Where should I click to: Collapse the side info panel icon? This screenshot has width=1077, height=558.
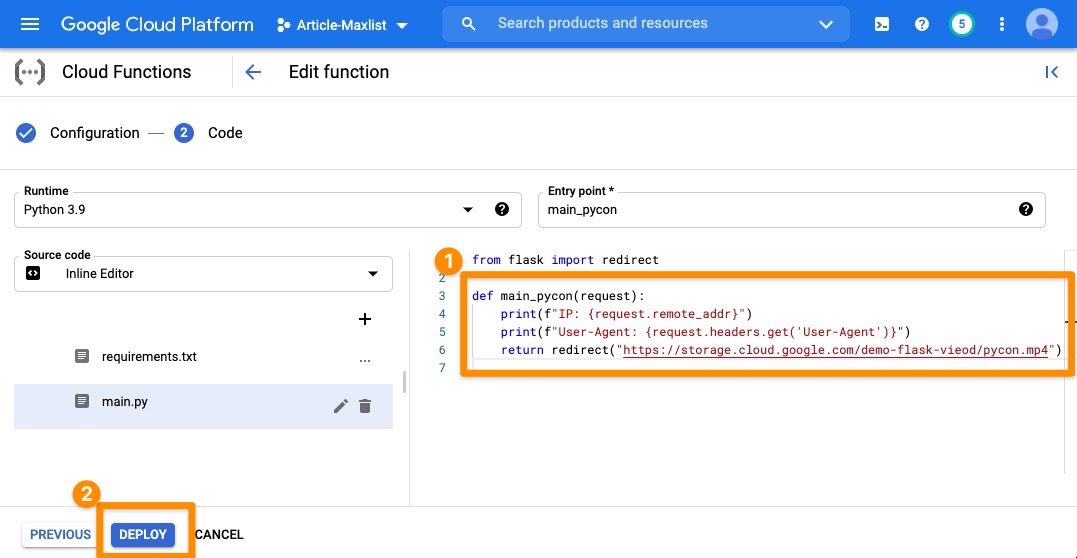point(1051,72)
